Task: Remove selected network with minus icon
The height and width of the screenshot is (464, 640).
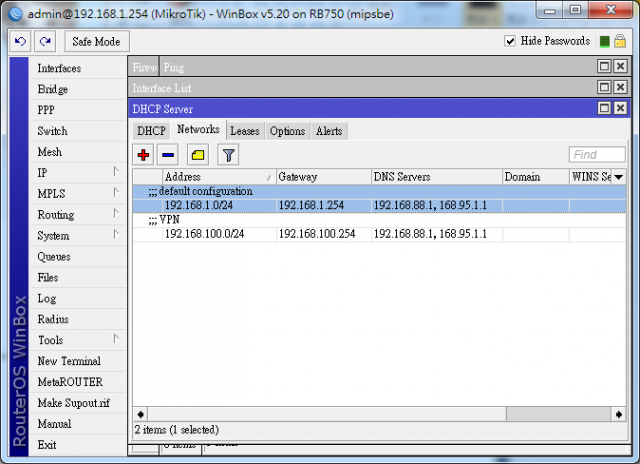Action: (x=168, y=155)
